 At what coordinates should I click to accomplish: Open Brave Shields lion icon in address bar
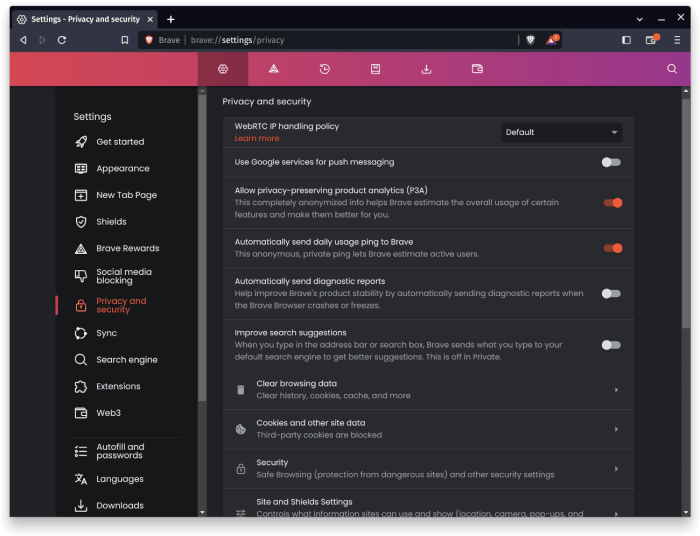530,40
